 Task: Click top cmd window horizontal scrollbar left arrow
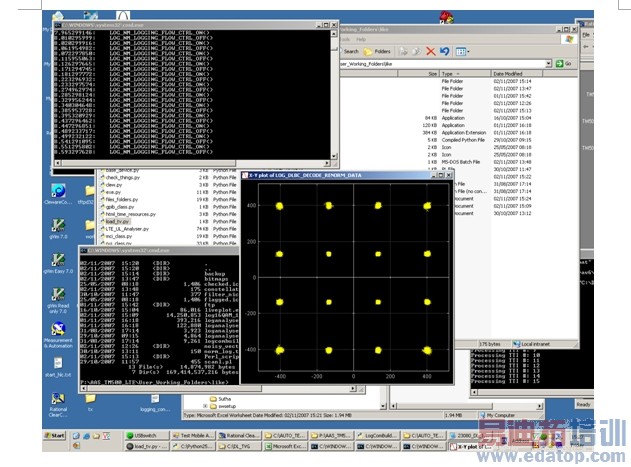point(57,163)
